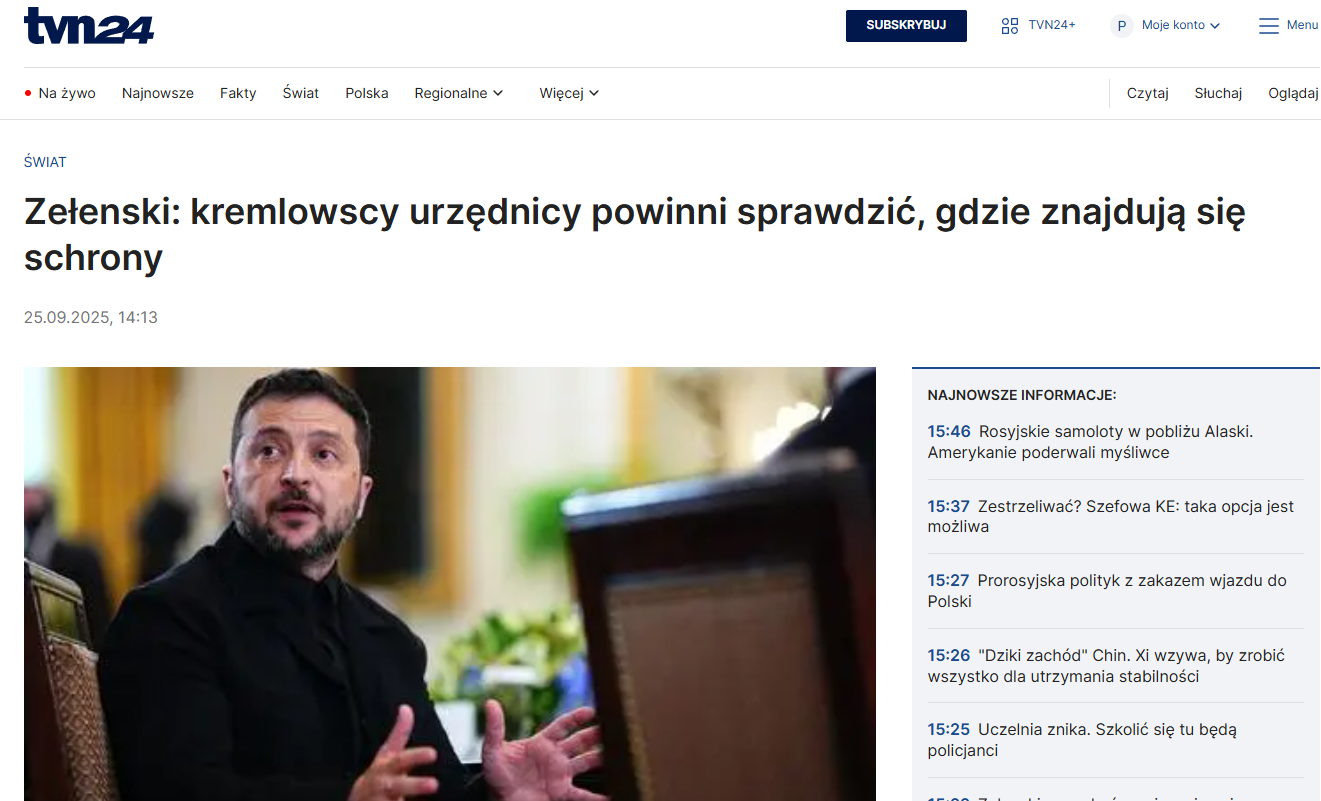Expand the Moje konto dropdown
Image resolution: width=1321 pixels, height=801 pixels.
[x=1180, y=26]
